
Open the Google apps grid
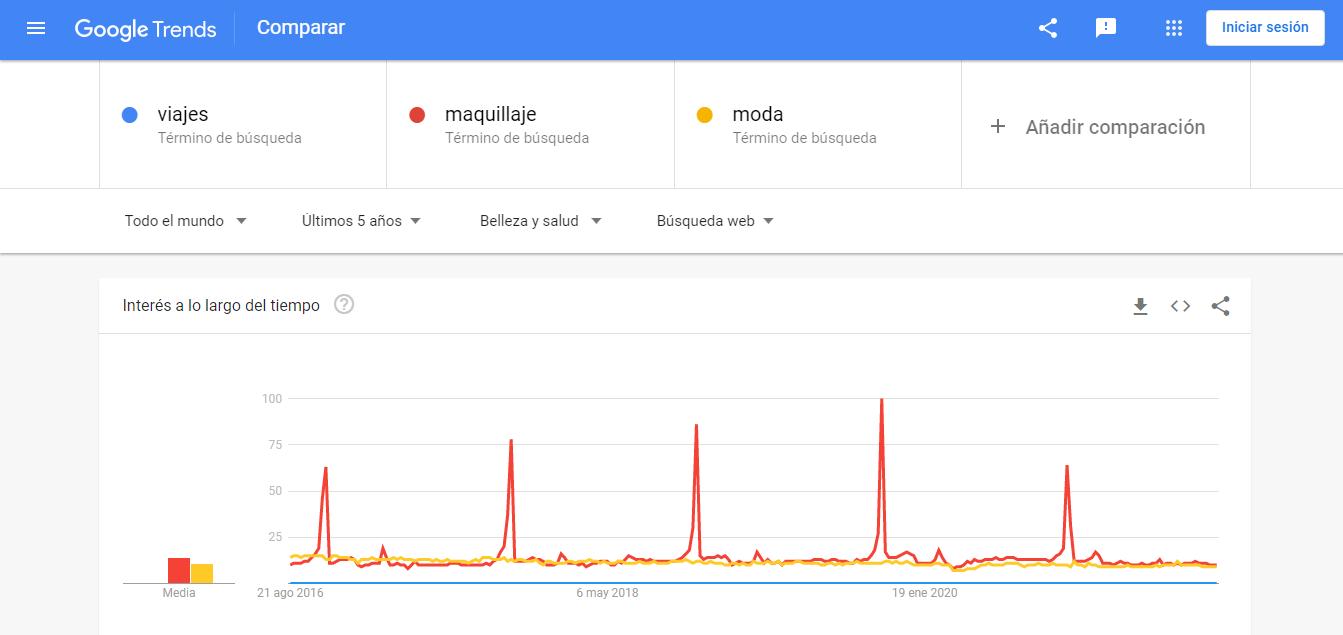tap(1174, 28)
